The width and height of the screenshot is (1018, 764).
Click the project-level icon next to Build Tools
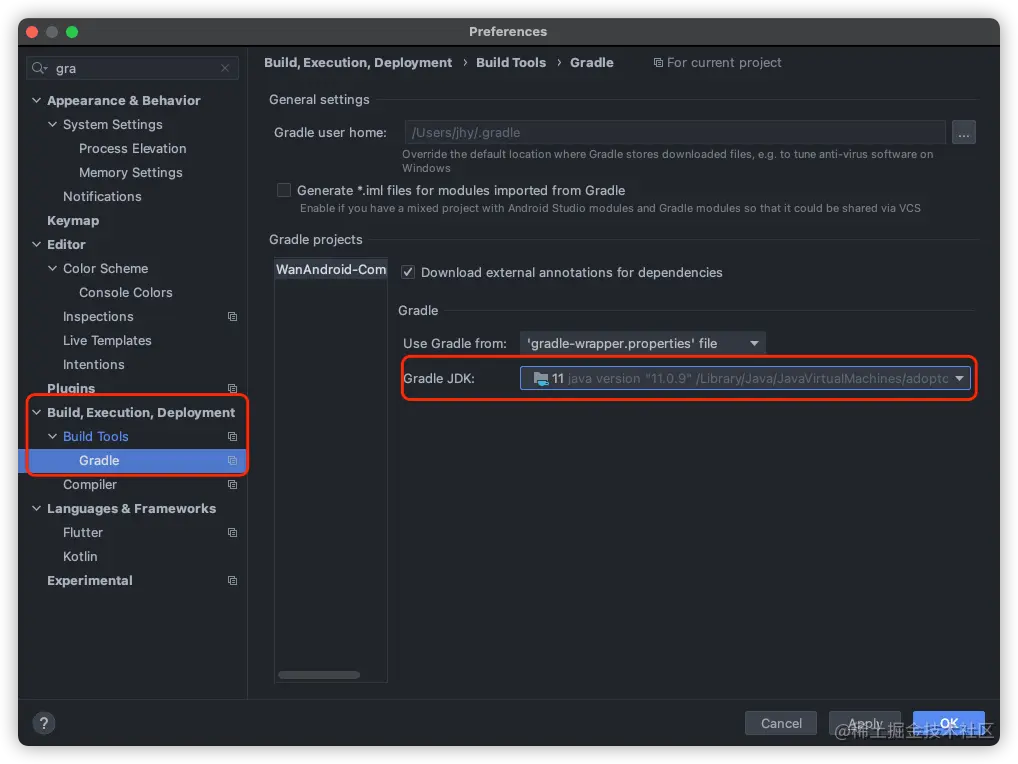pyautogui.click(x=232, y=436)
